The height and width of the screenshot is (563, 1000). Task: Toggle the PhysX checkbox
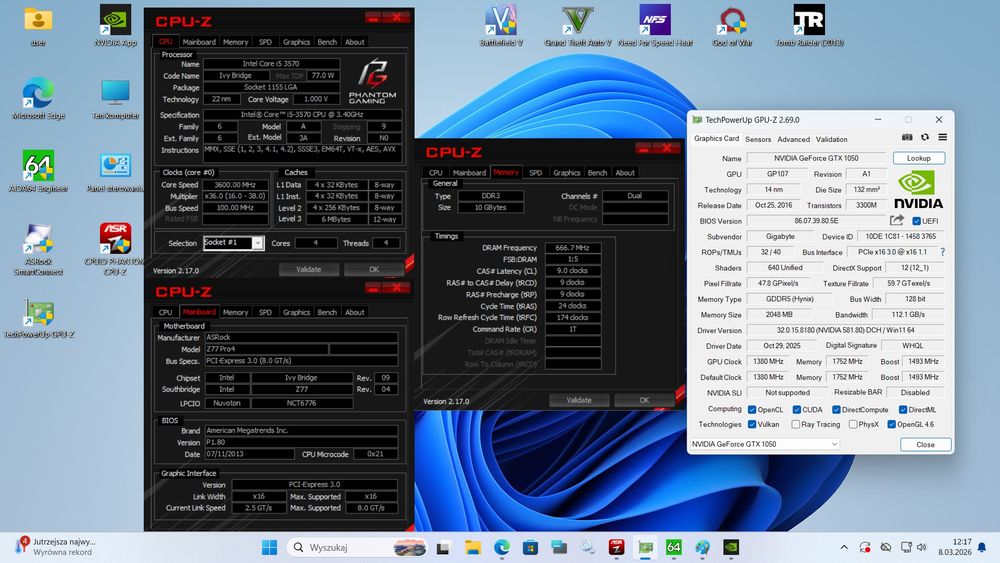pyautogui.click(x=852, y=424)
